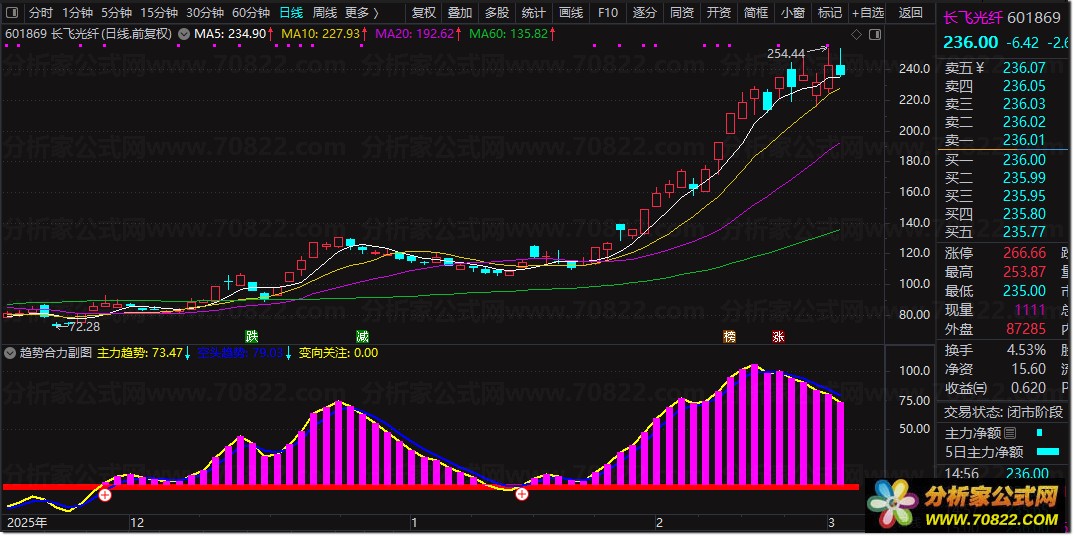
Task: Click the 标记 mark button
Action: tap(830, 12)
